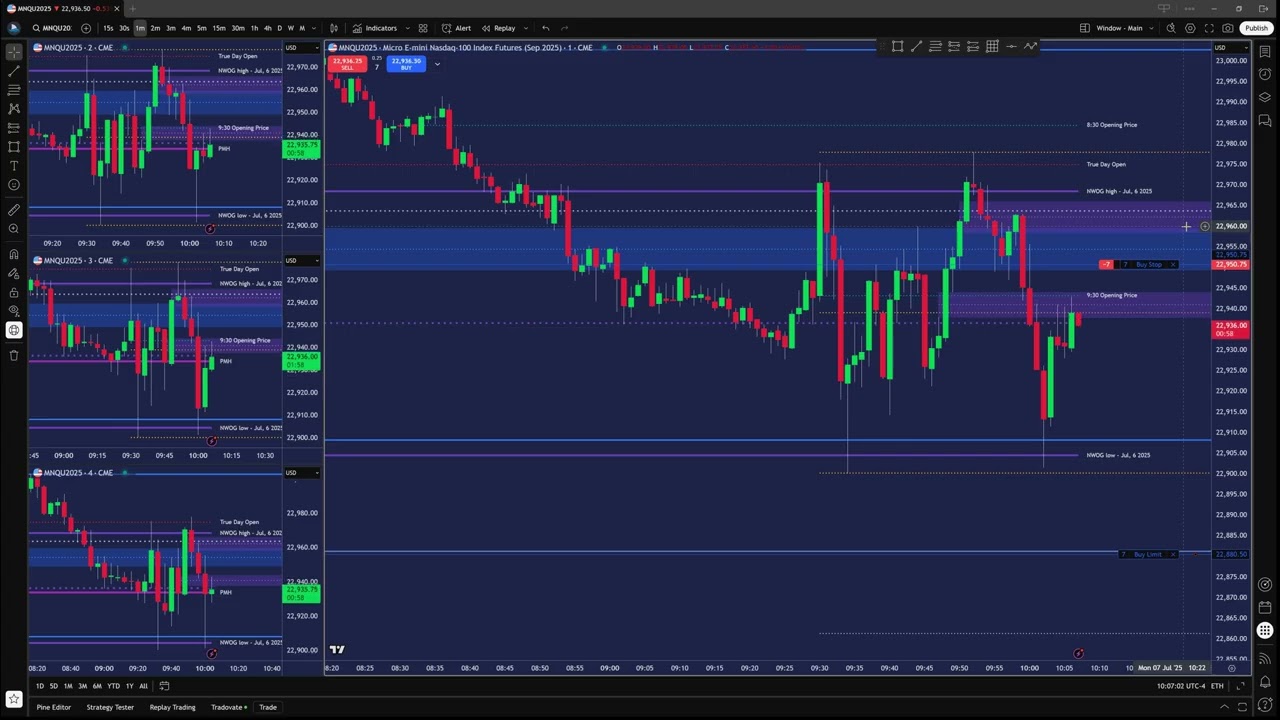
Task: Click the blue BUY 22,936.50 button
Action: click(406, 64)
